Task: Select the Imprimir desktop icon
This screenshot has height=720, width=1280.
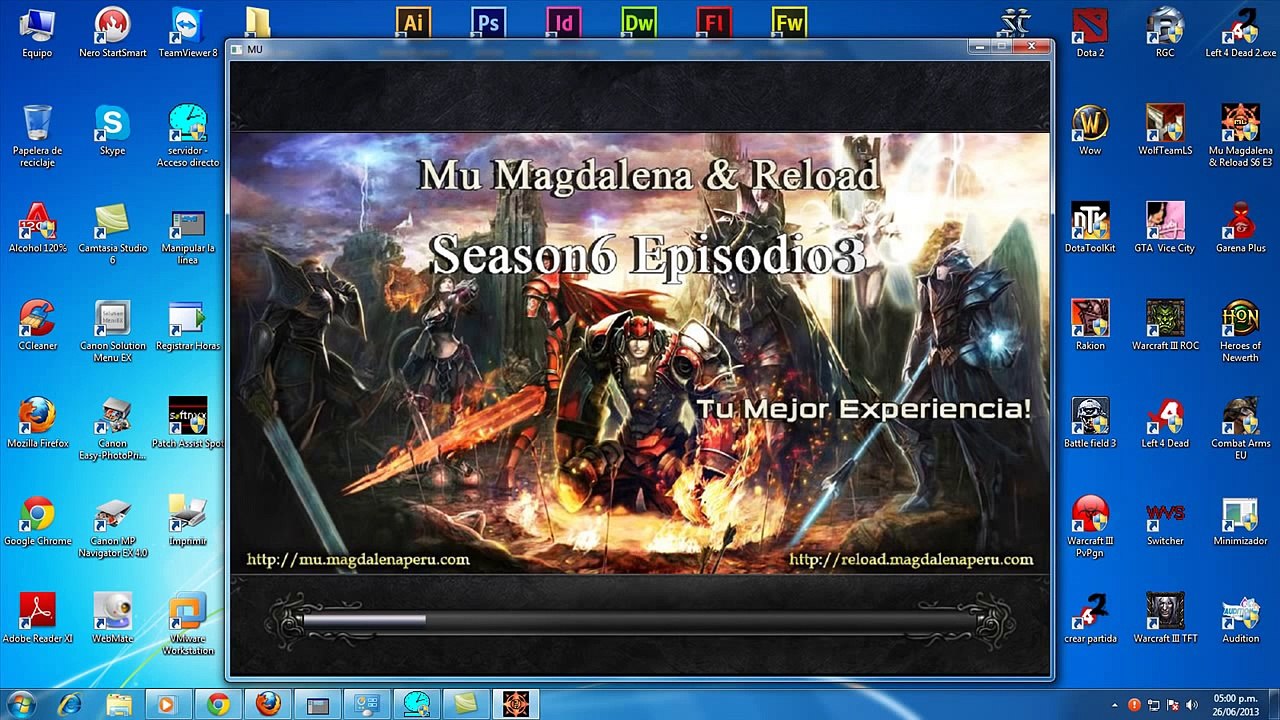Action: tap(187, 521)
